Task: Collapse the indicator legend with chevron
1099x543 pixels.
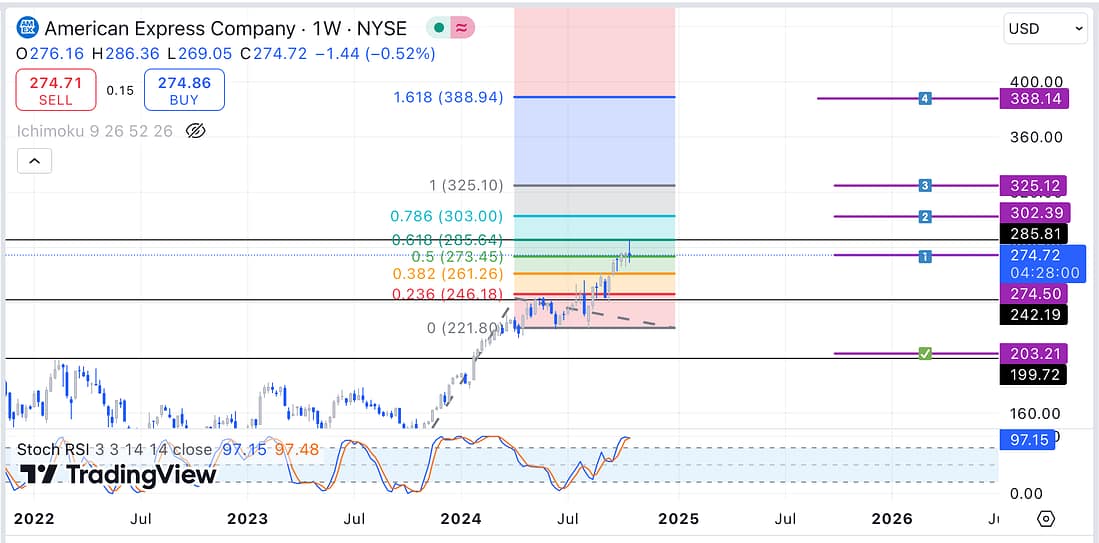Action: click(34, 160)
